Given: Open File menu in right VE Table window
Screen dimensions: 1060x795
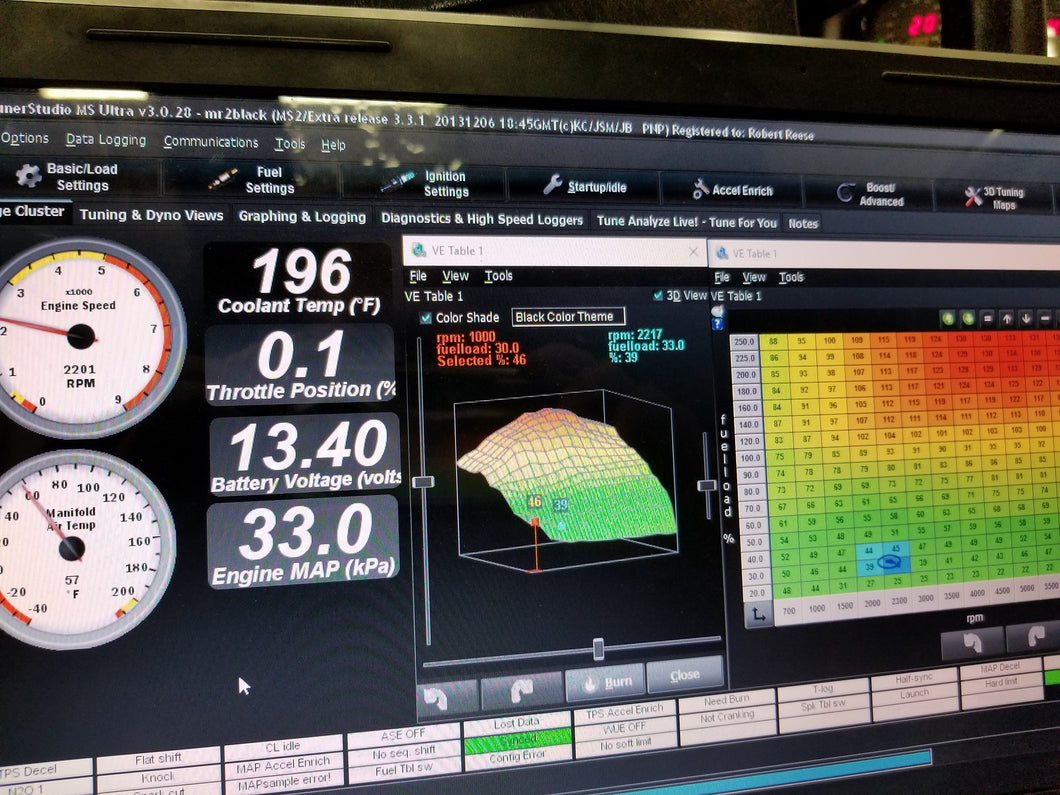Looking at the screenshot, I should coord(722,277).
